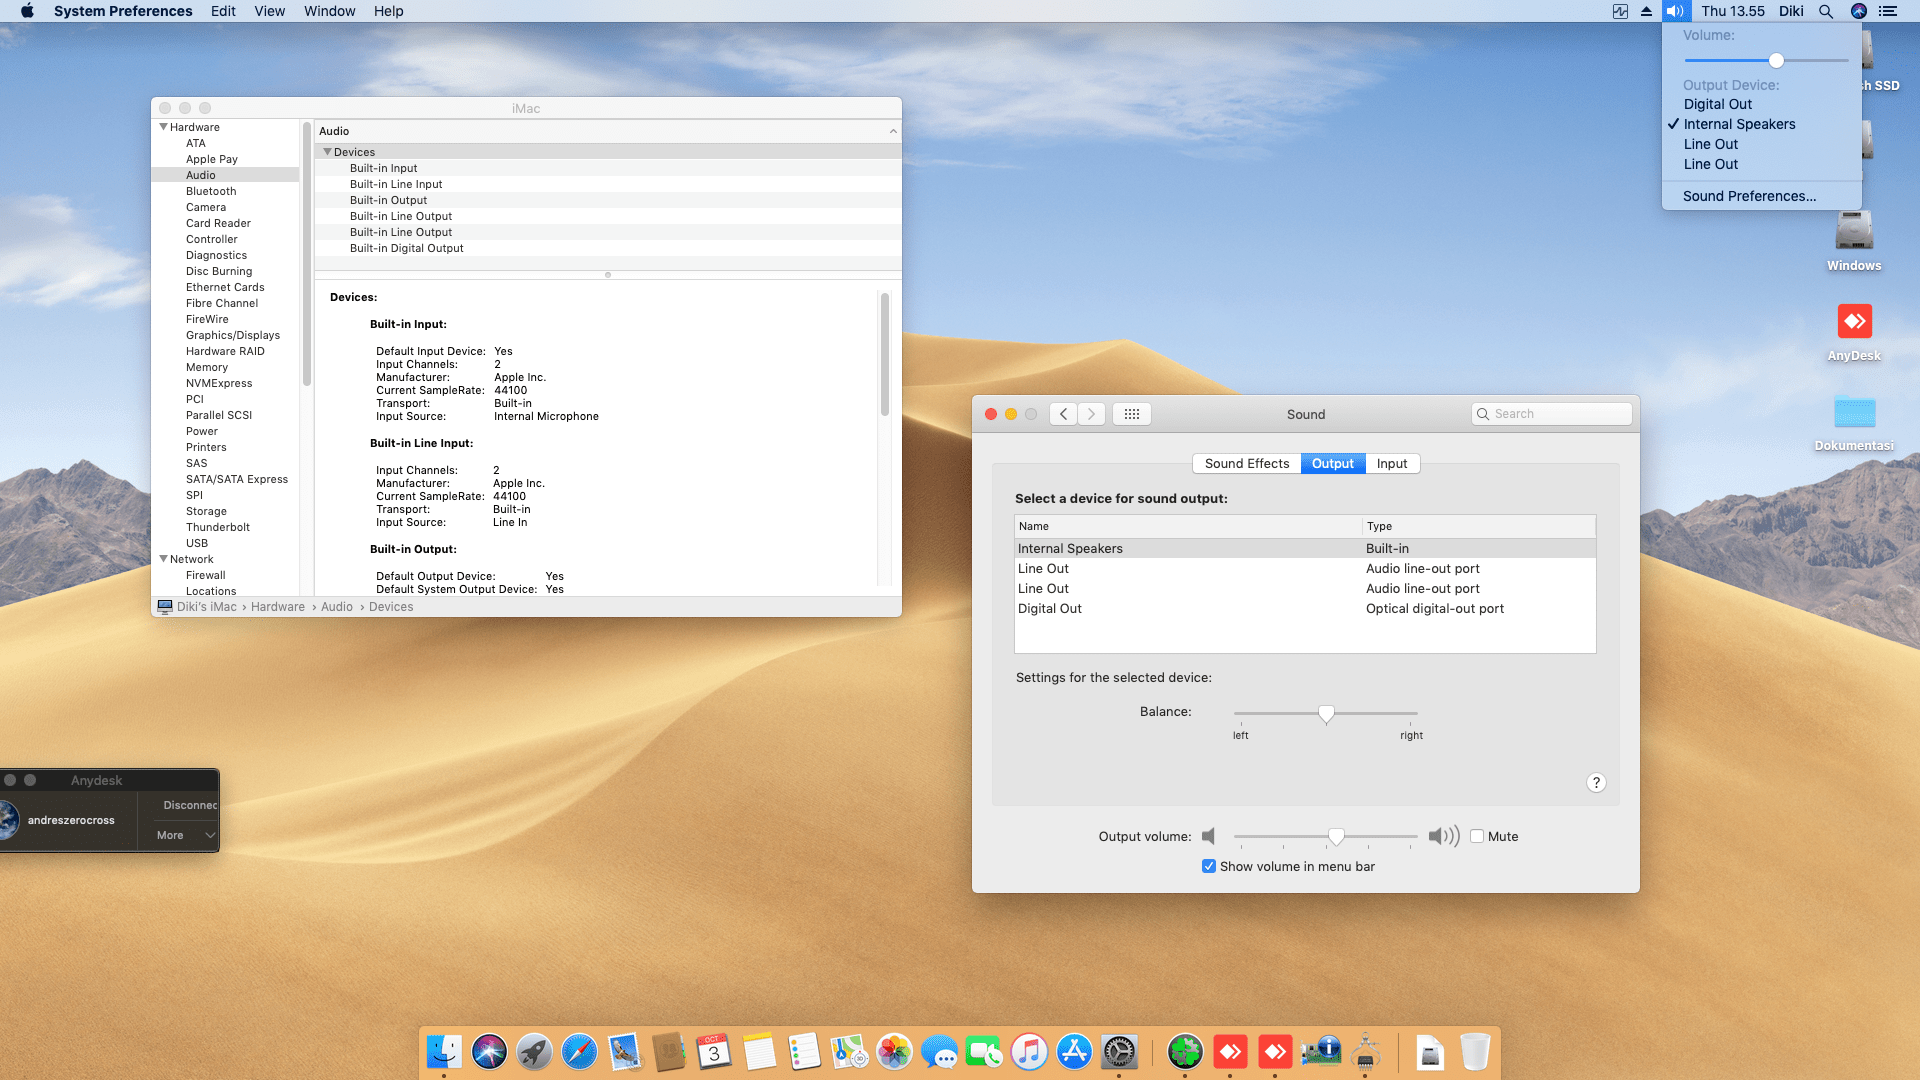Click the help question mark button
This screenshot has width=1920, height=1080.
(x=1596, y=783)
